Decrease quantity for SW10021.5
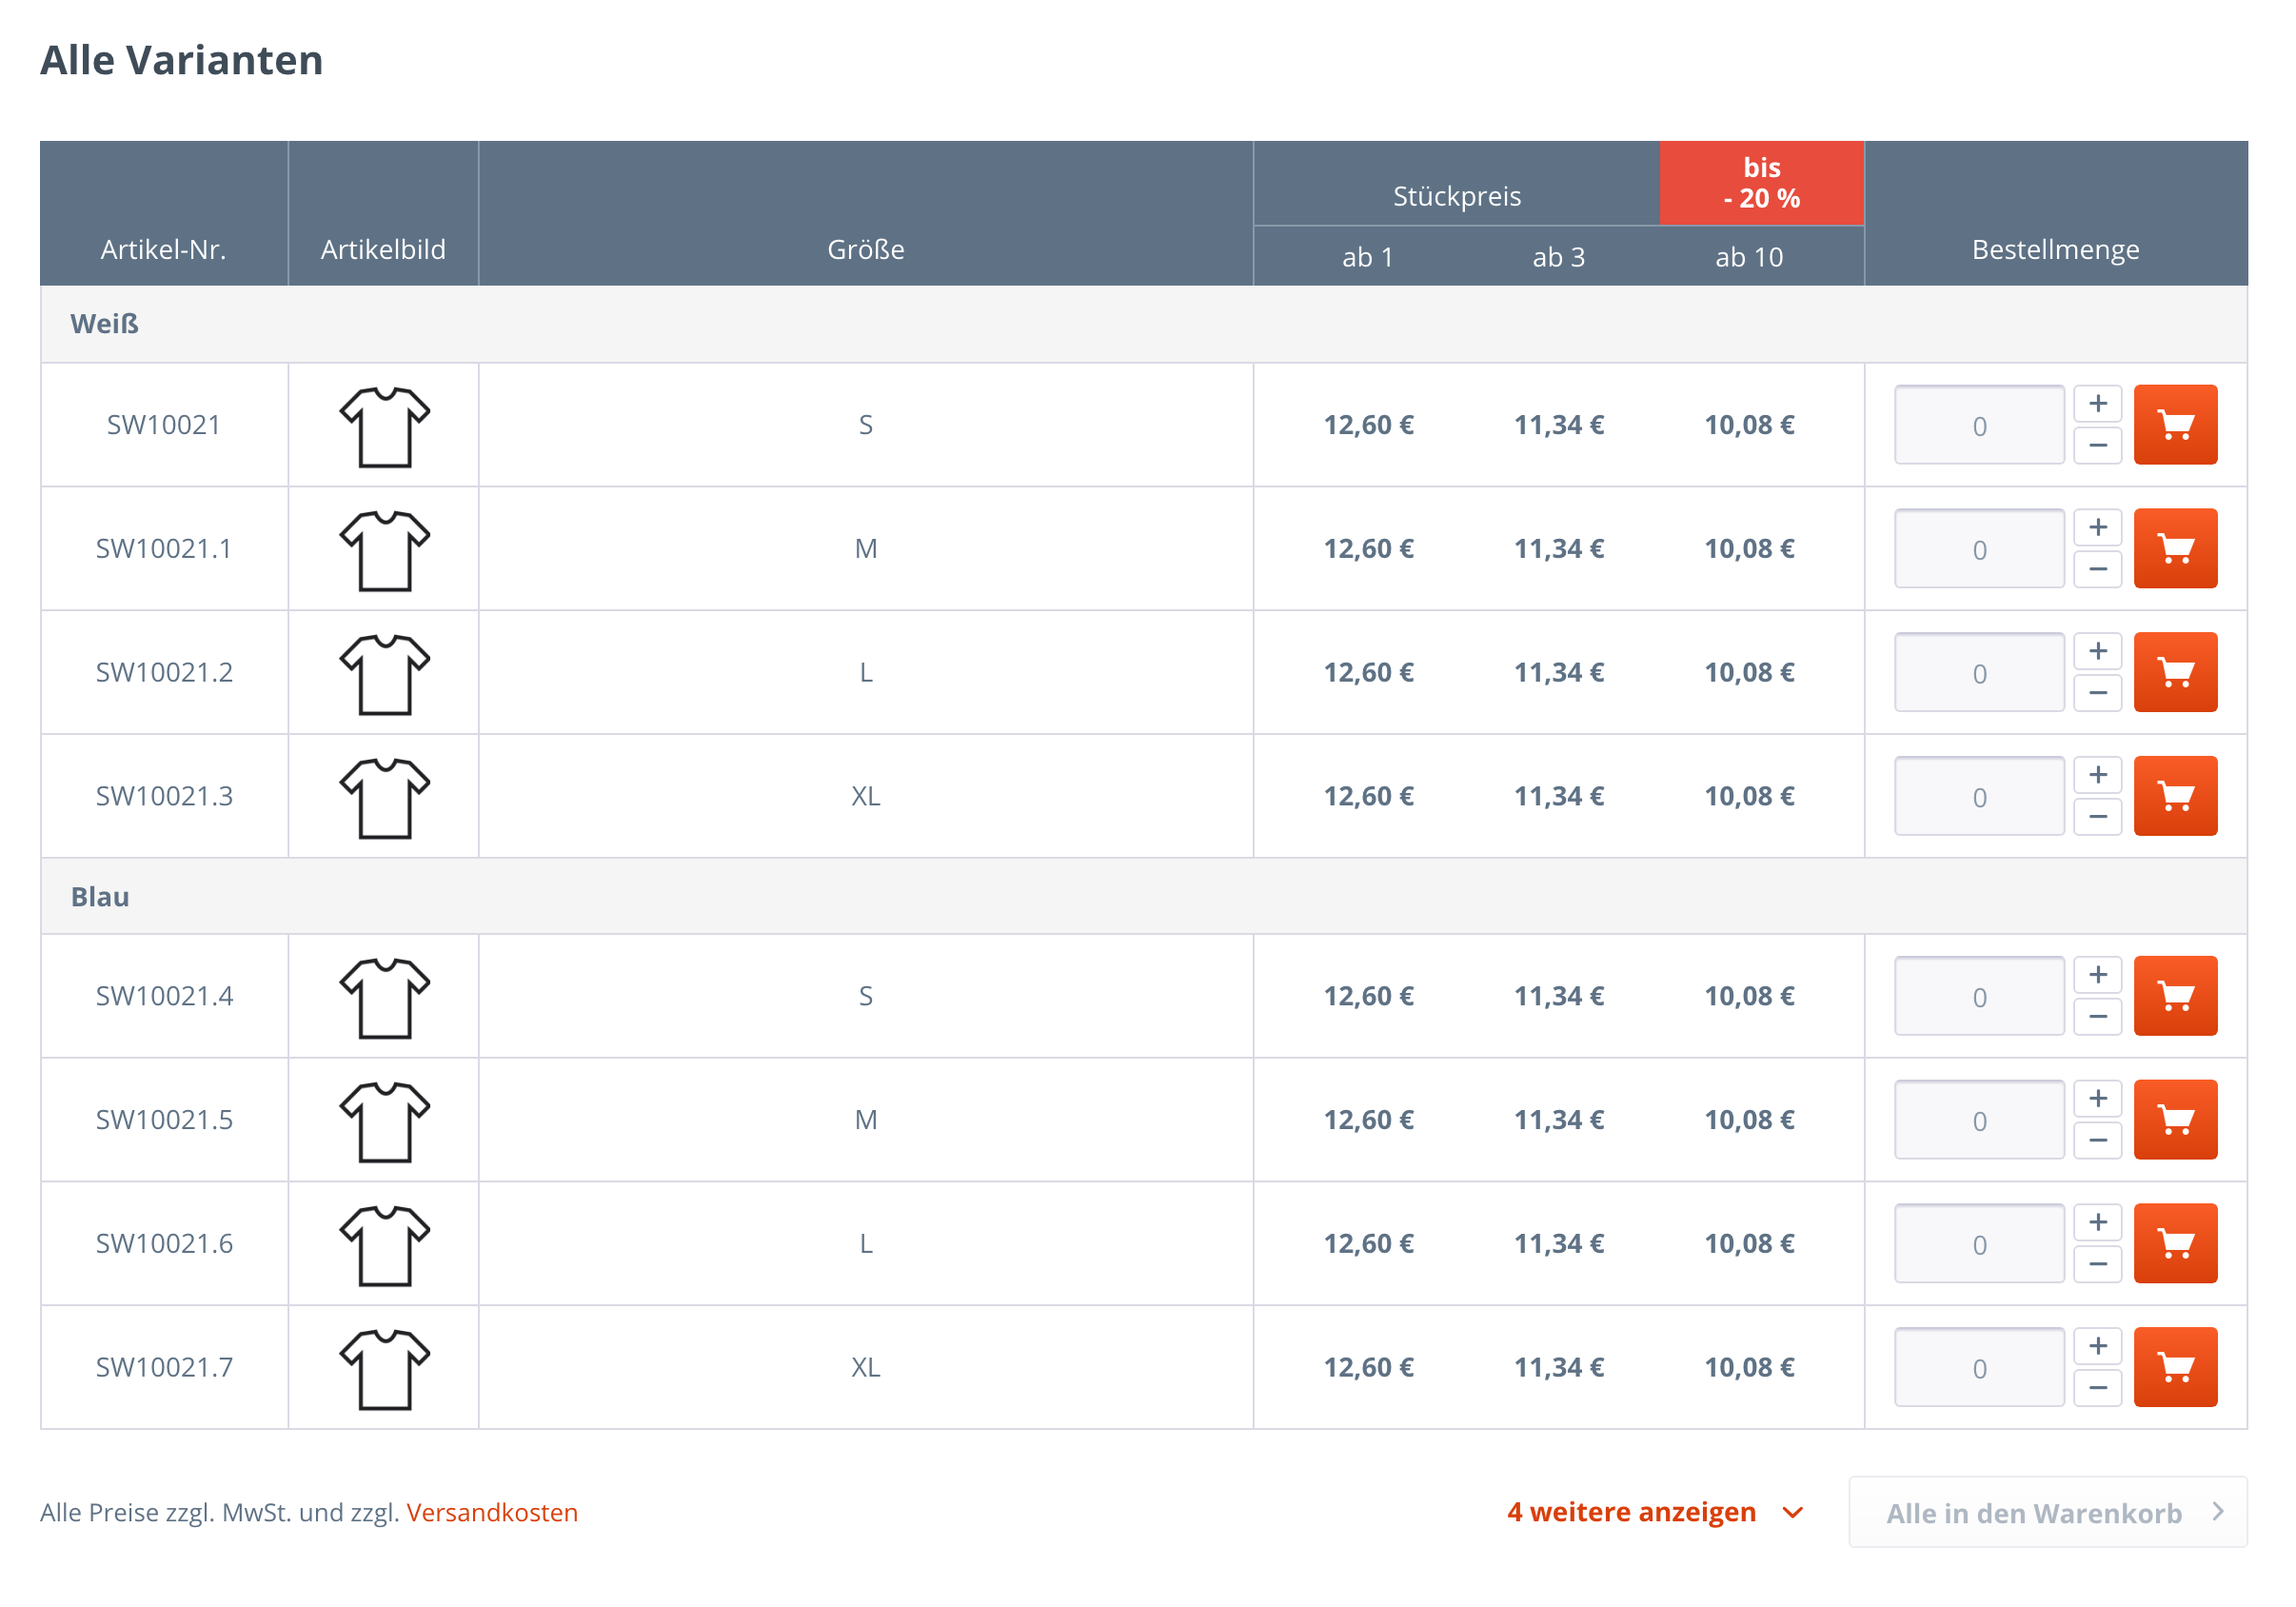The width and height of the screenshot is (2296, 1607). tap(2098, 1140)
